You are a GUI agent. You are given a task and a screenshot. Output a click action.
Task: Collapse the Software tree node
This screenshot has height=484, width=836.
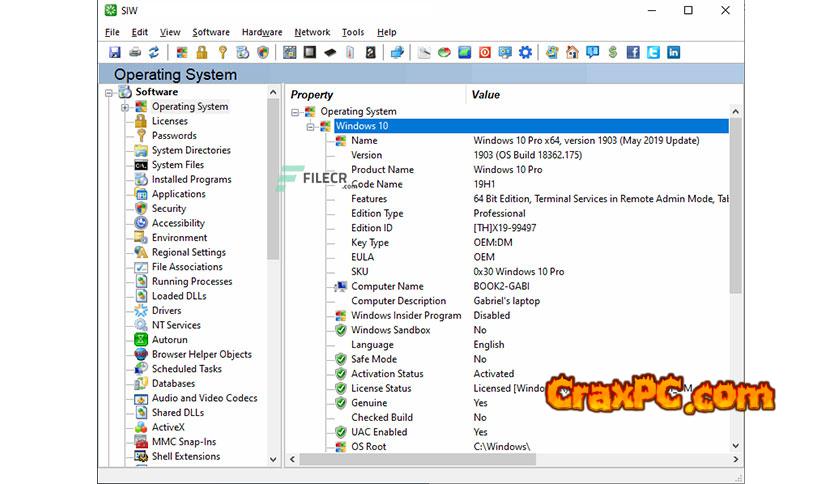pyautogui.click(x=110, y=92)
